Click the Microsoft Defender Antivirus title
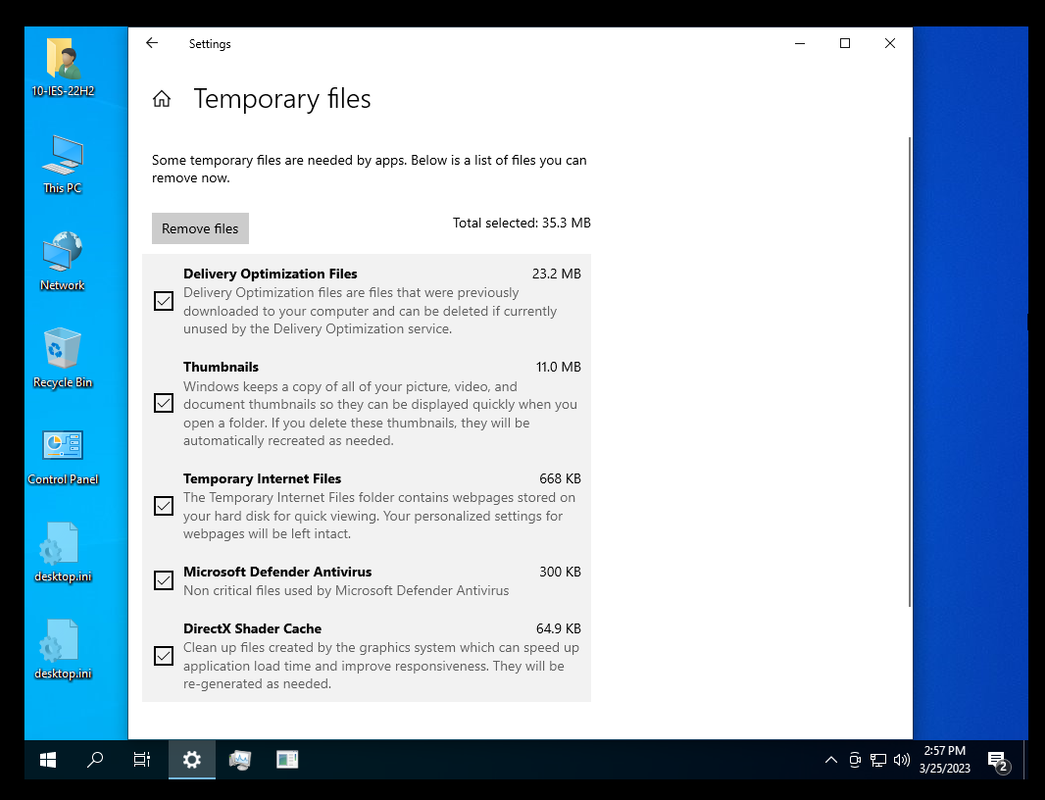The height and width of the screenshot is (800, 1045). (x=277, y=572)
